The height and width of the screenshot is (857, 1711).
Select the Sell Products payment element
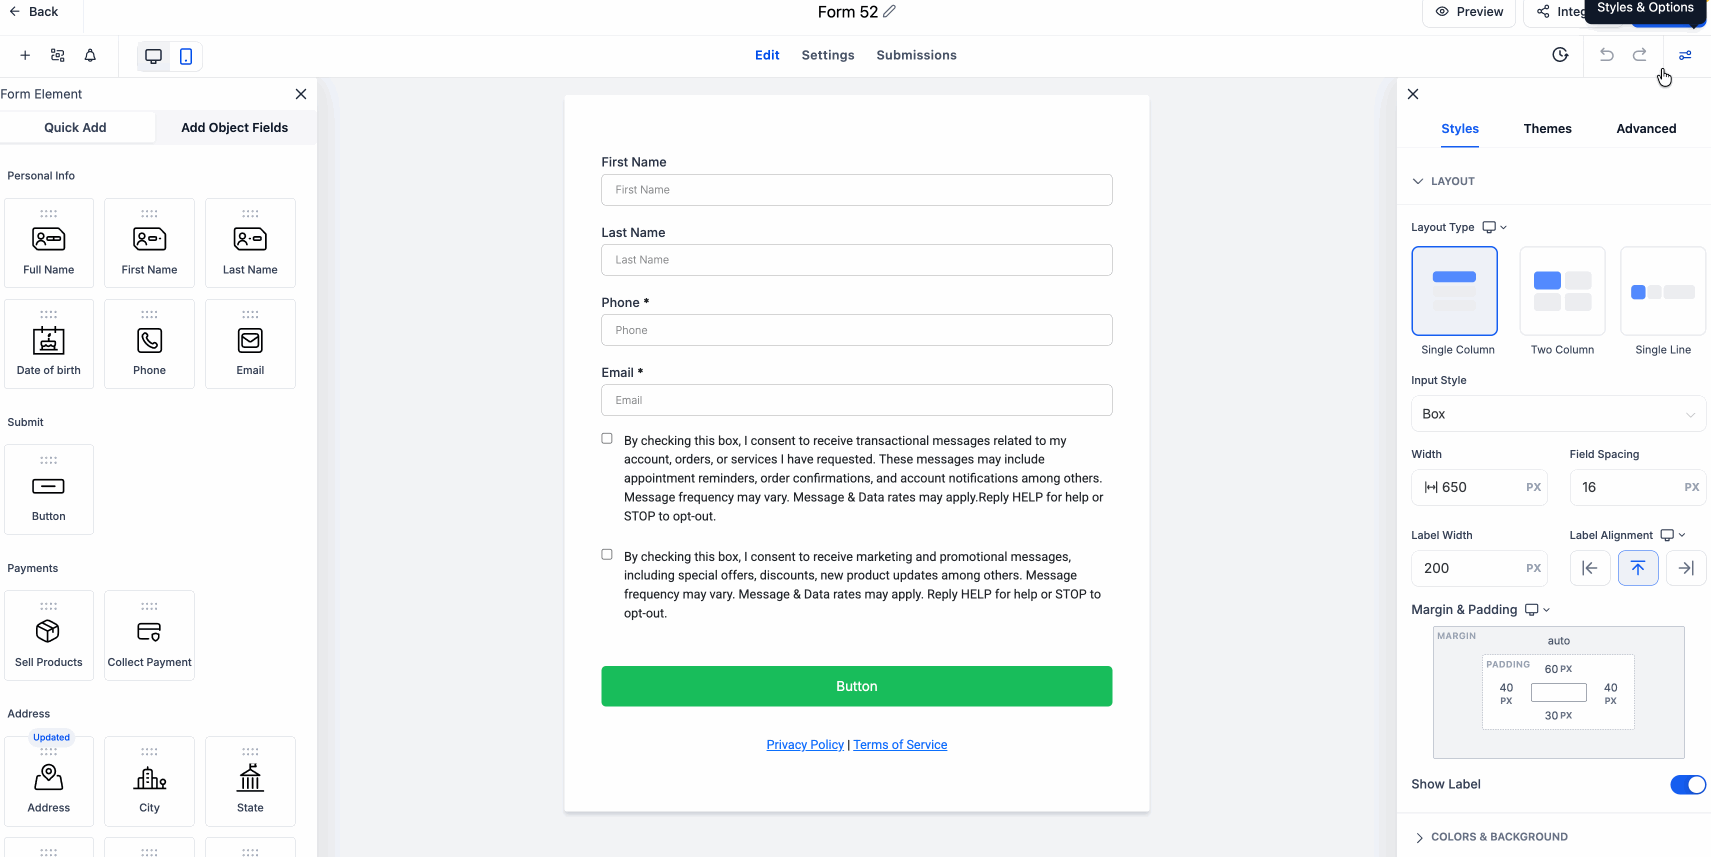point(49,636)
